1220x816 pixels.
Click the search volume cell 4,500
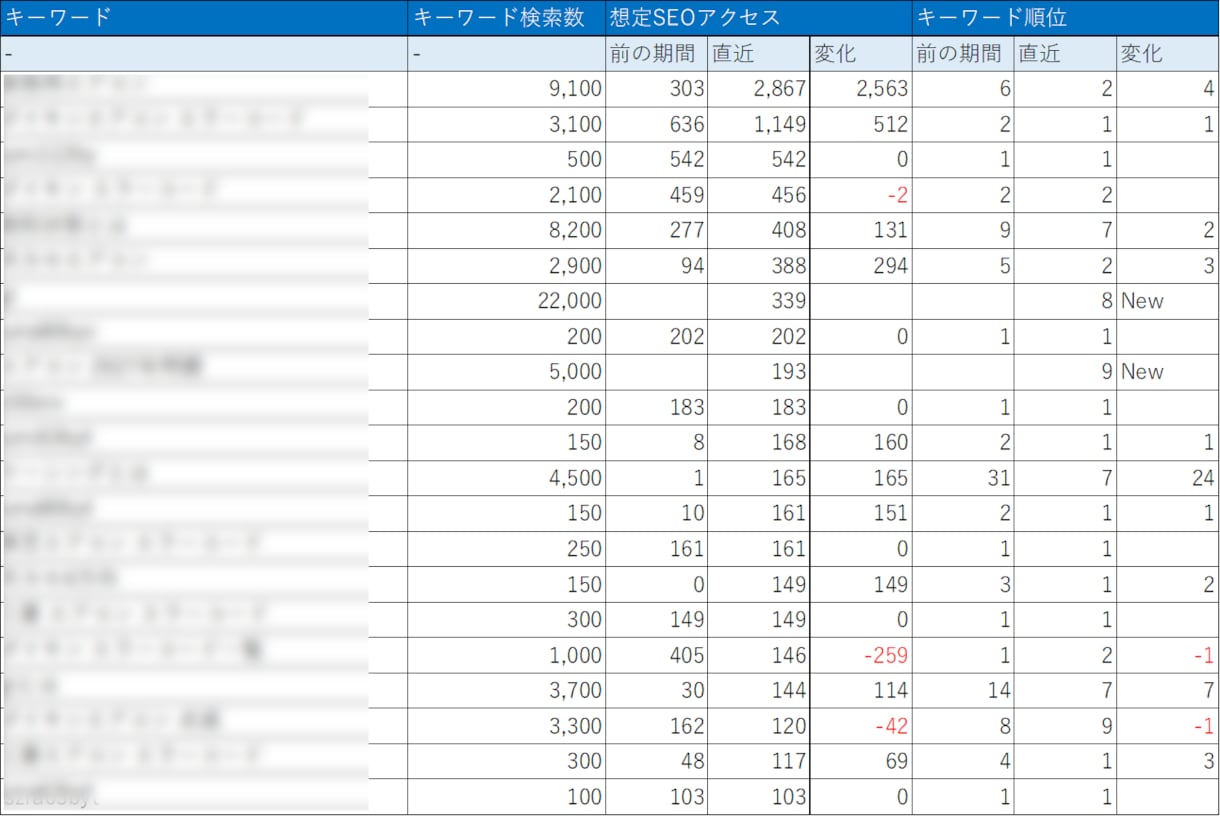(507, 478)
